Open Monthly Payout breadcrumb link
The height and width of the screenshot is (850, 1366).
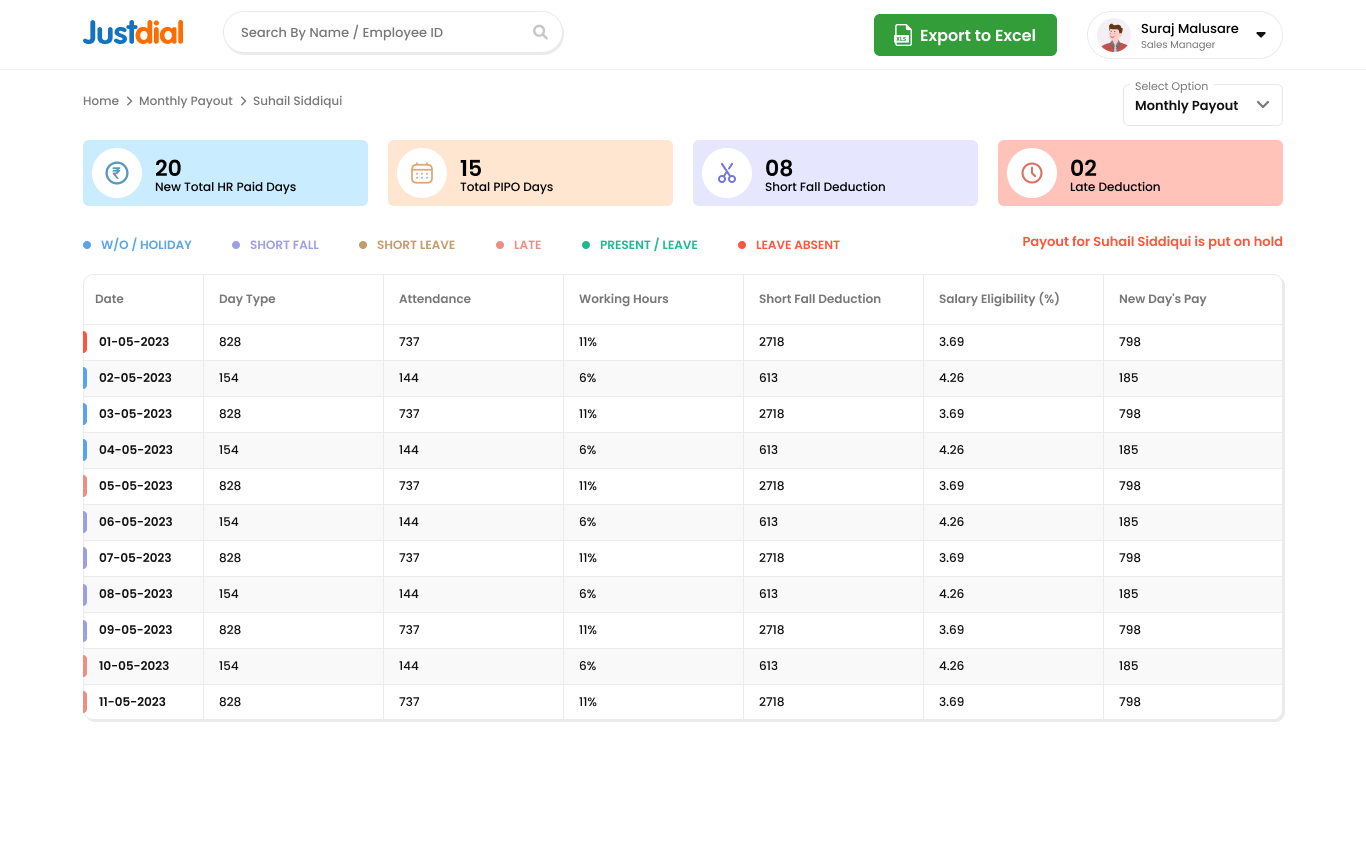[186, 101]
